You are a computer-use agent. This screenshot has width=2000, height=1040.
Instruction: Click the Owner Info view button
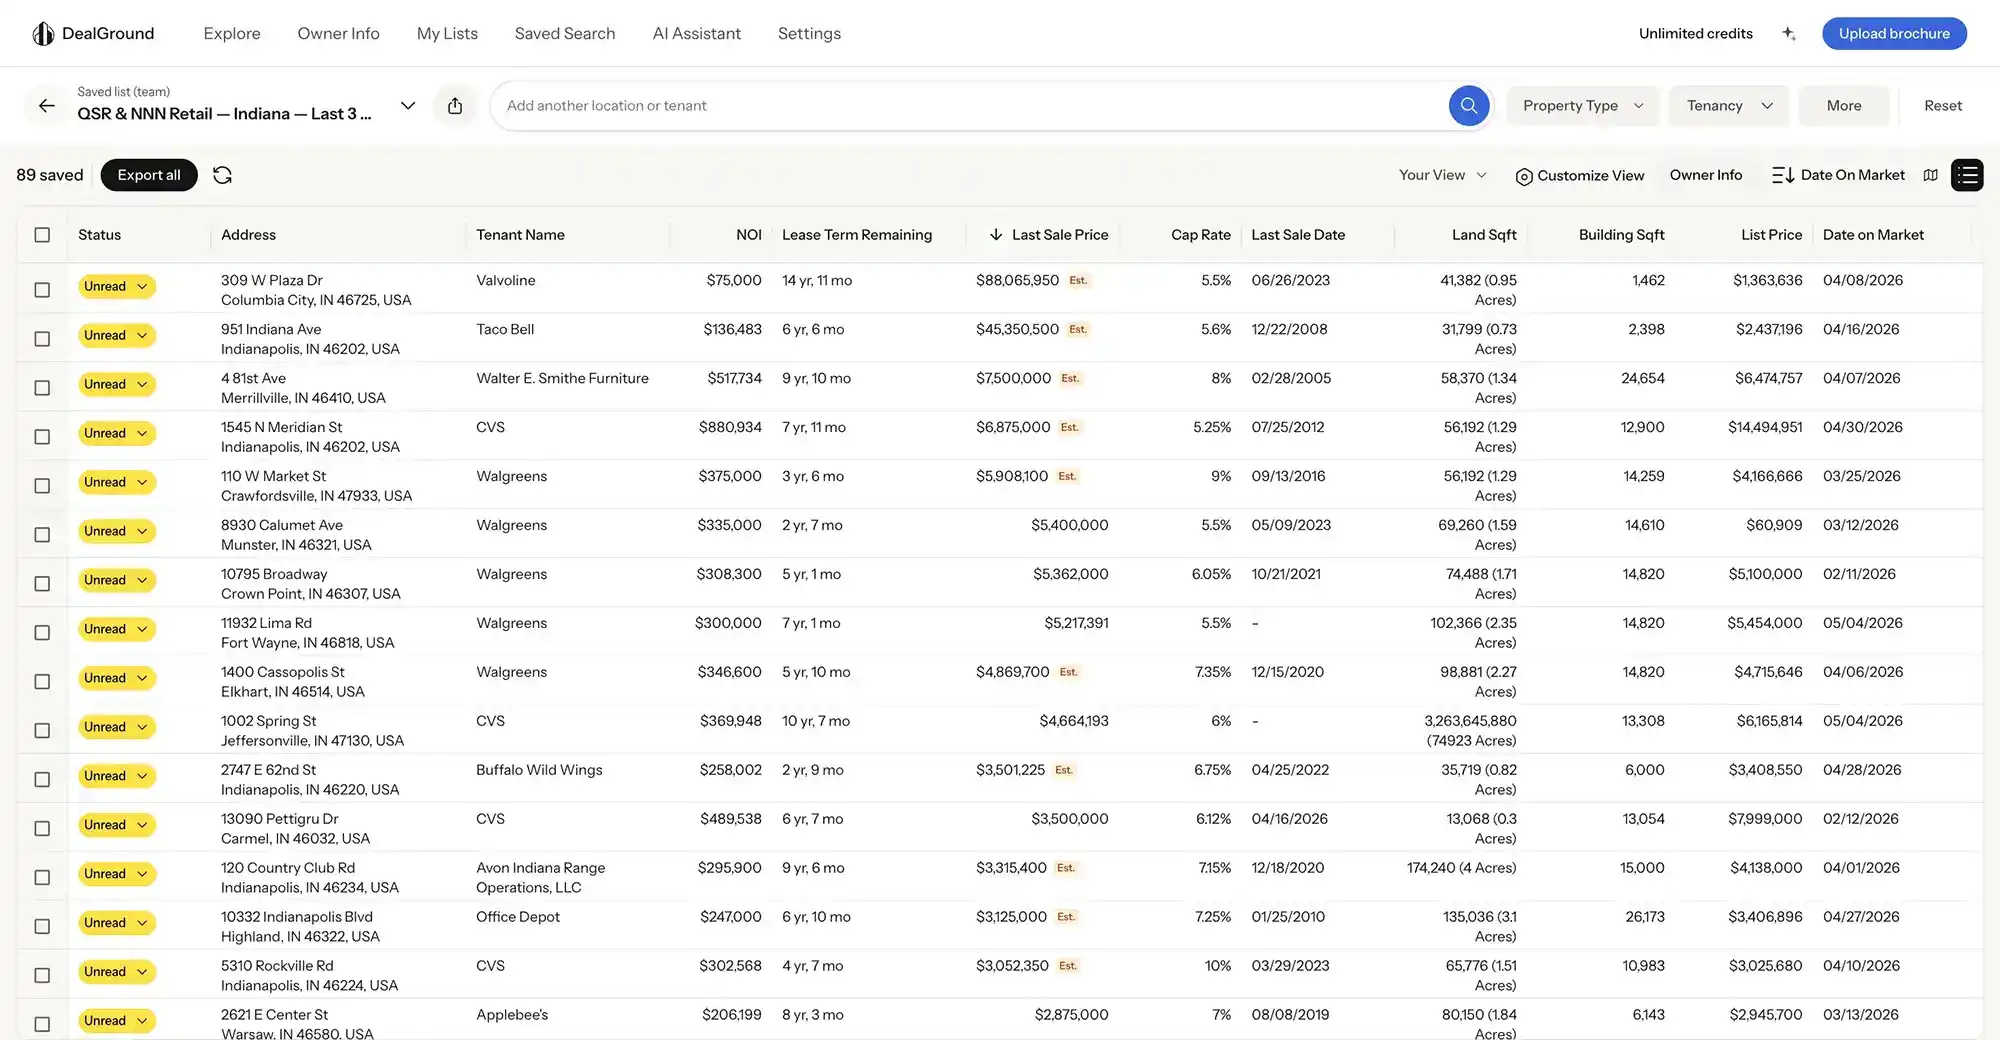tap(1706, 175)
